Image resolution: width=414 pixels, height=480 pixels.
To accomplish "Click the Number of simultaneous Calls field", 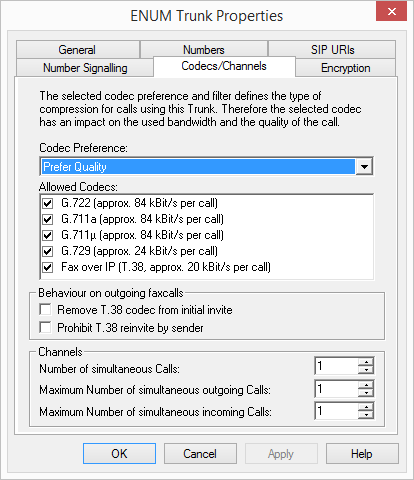I will 336,366.
